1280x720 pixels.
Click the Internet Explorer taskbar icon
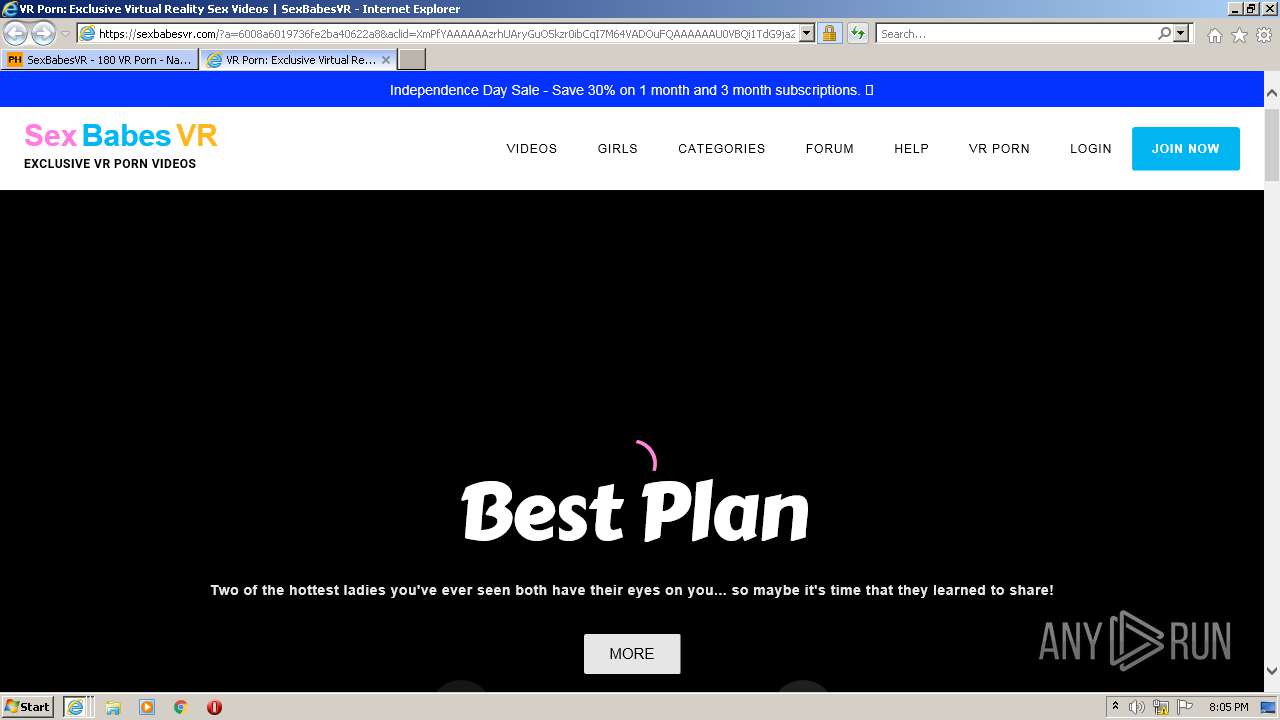click(x=75, y=706)
